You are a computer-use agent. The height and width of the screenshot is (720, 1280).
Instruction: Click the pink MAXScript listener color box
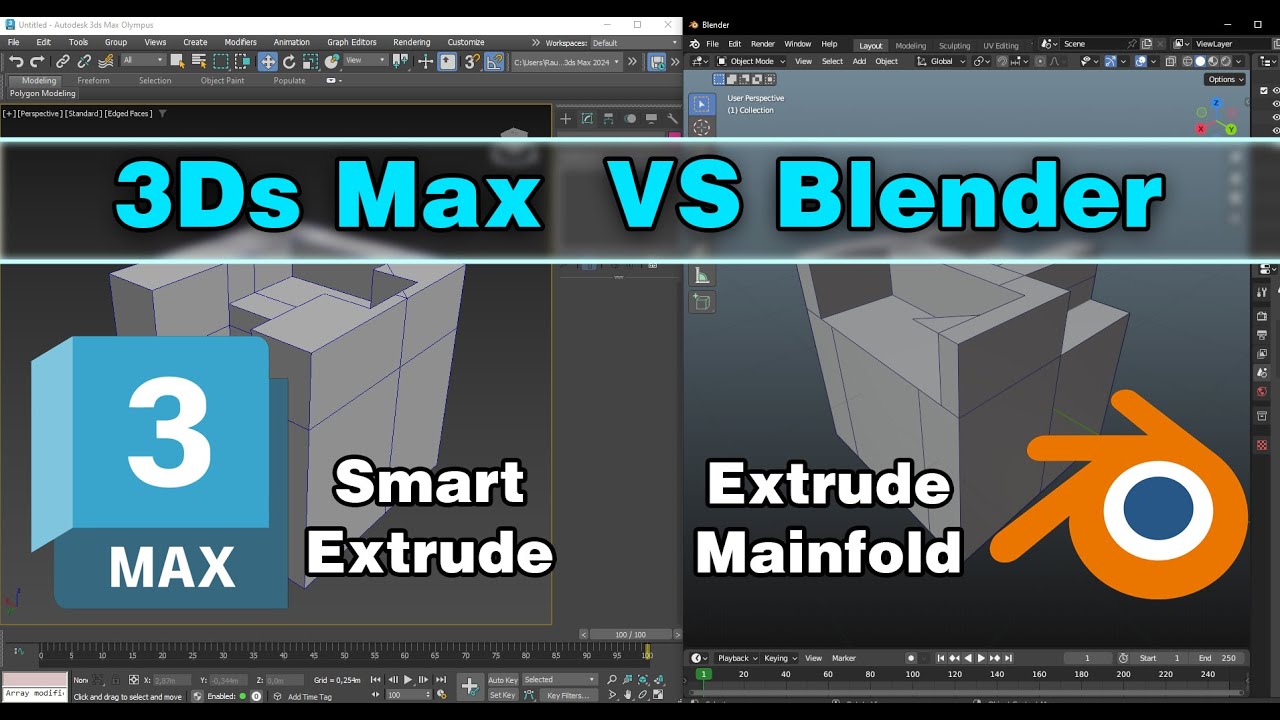click(x=35, y=679)
